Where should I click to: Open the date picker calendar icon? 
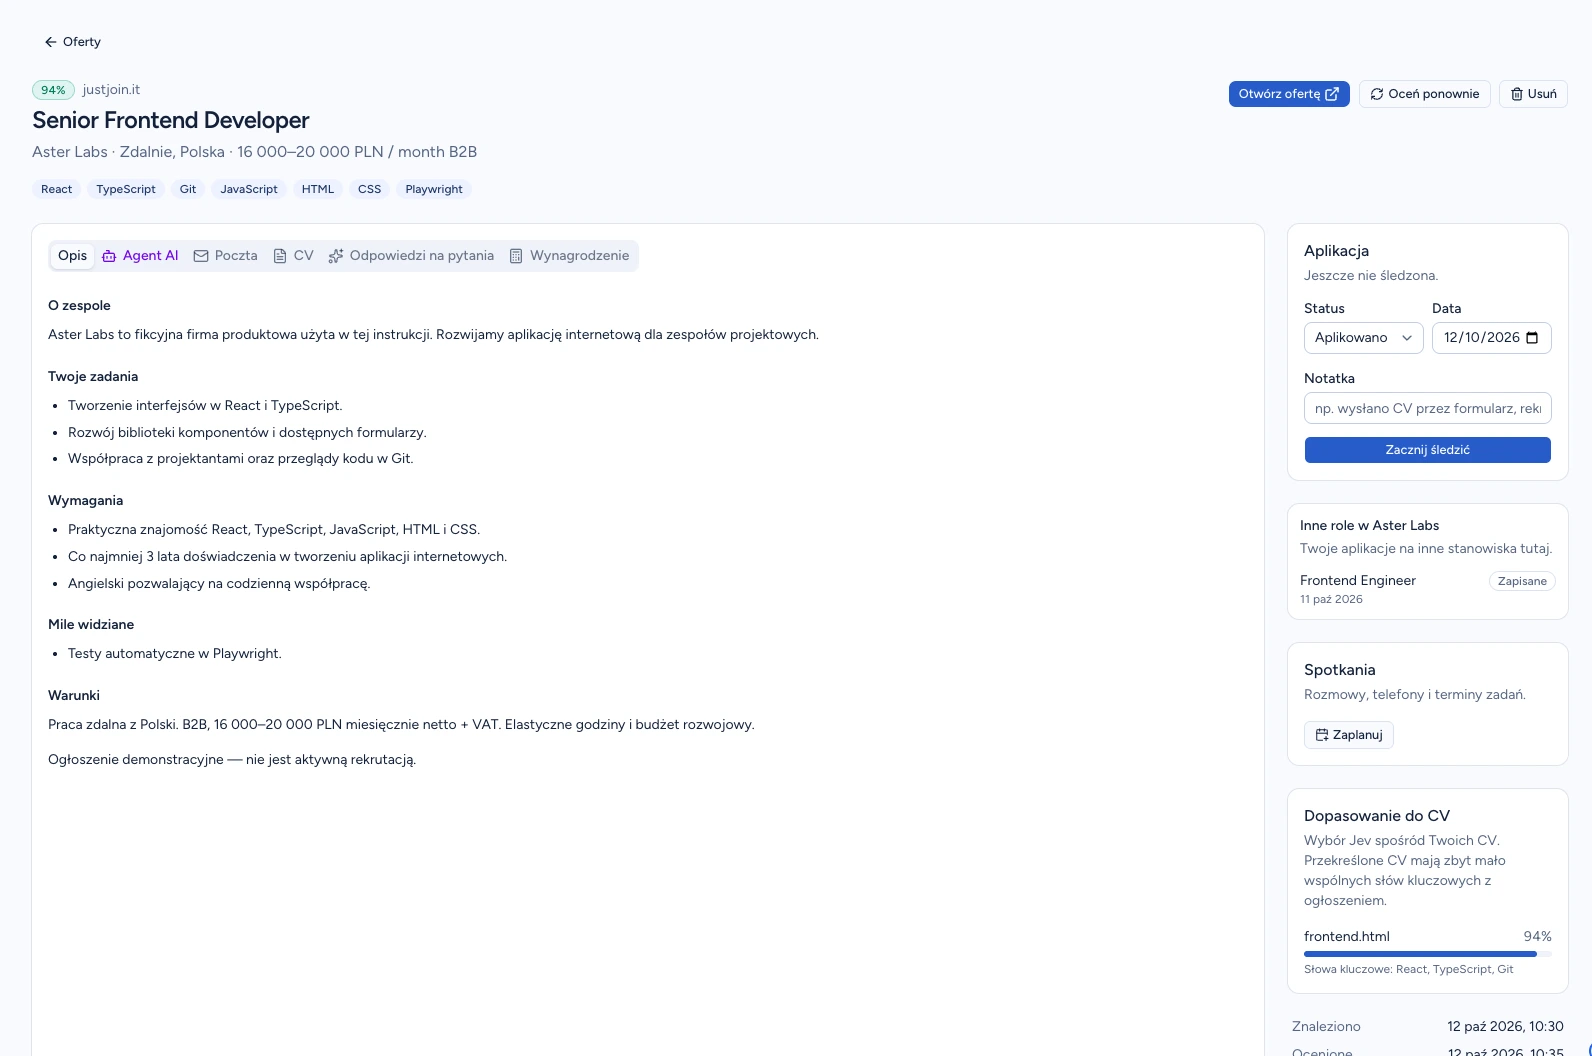[x=1532, y=338]
